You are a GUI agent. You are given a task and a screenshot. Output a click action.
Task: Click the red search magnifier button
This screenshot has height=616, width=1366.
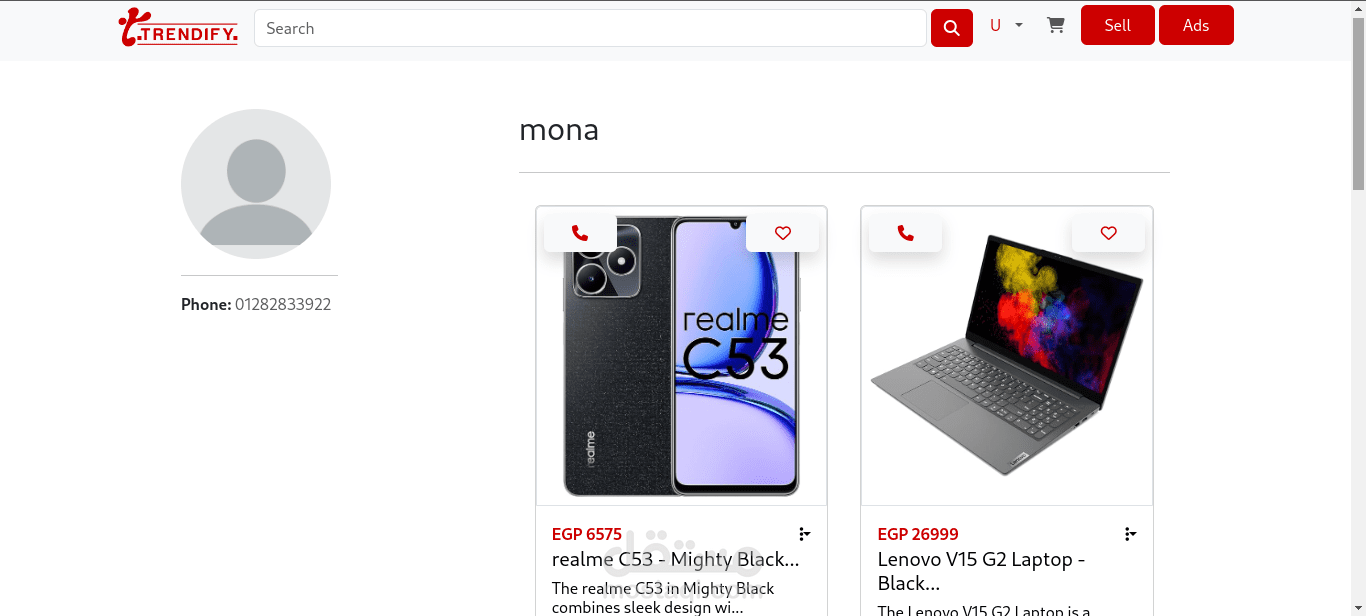[x=952, y=28]
